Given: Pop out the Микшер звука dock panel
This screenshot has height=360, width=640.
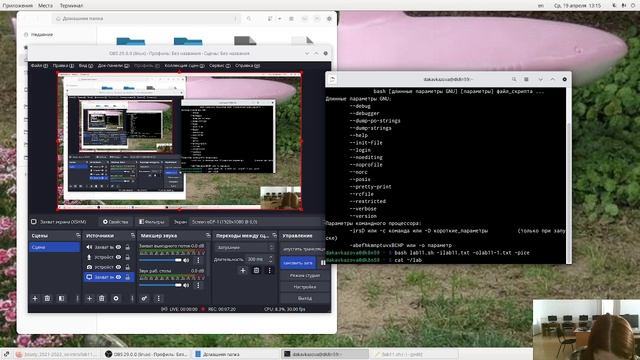Looking at the screenshot, I should coord(208,236).
